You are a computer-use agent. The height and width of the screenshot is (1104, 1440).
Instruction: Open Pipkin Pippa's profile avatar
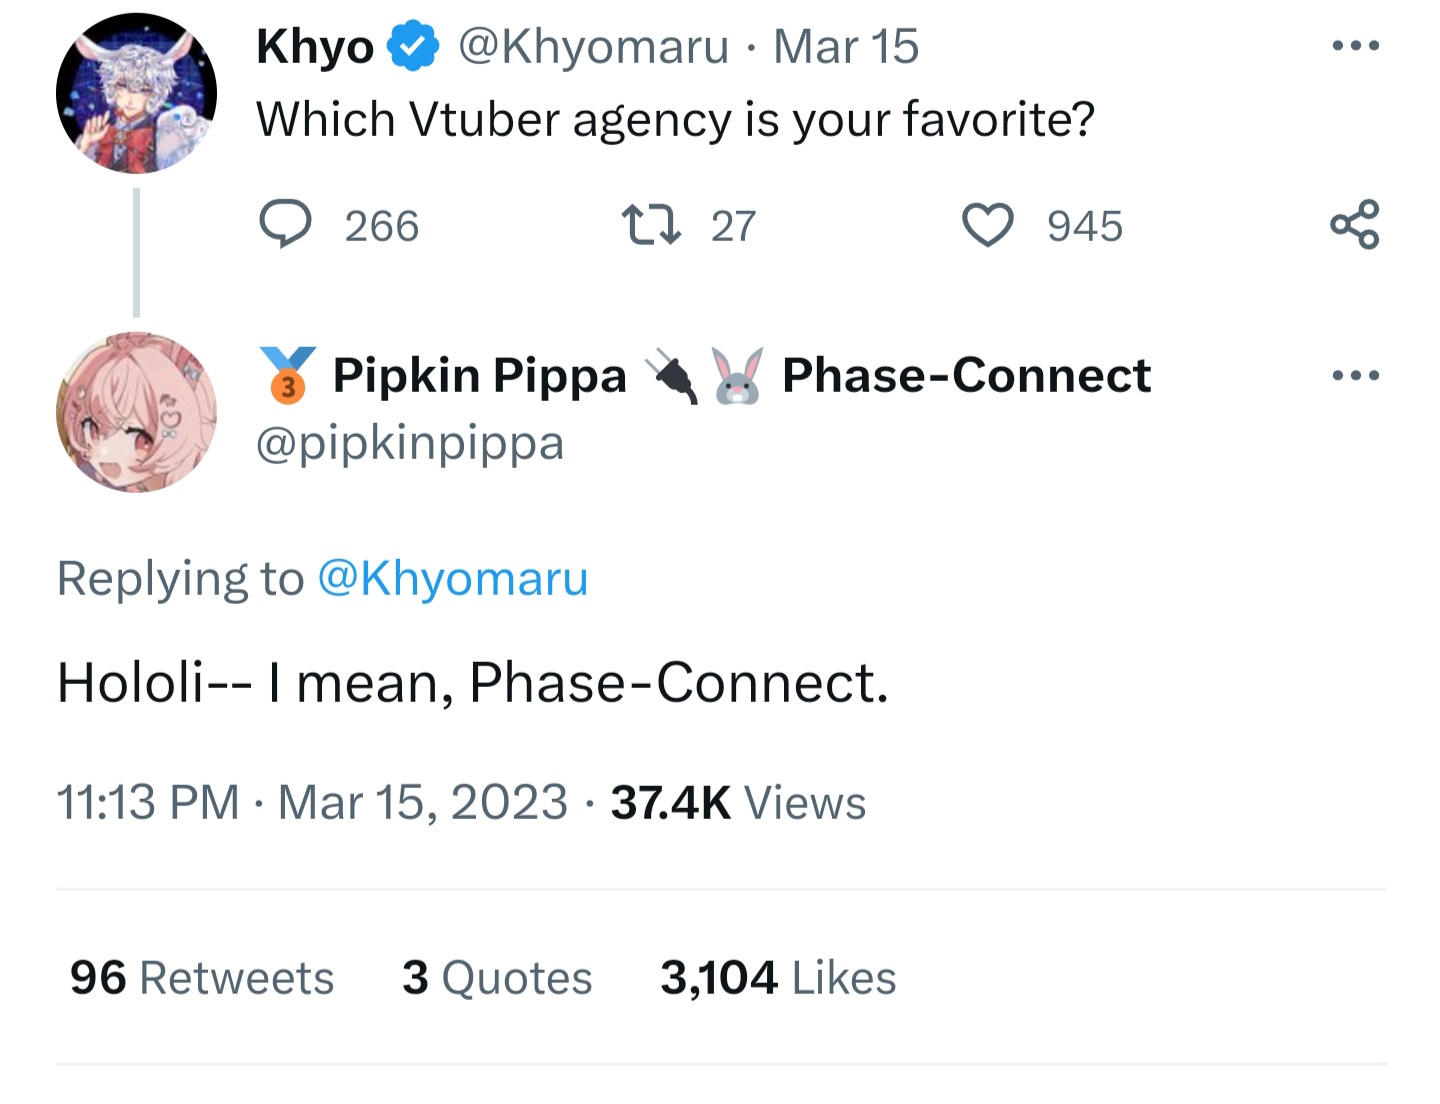[x=136, y=412]
